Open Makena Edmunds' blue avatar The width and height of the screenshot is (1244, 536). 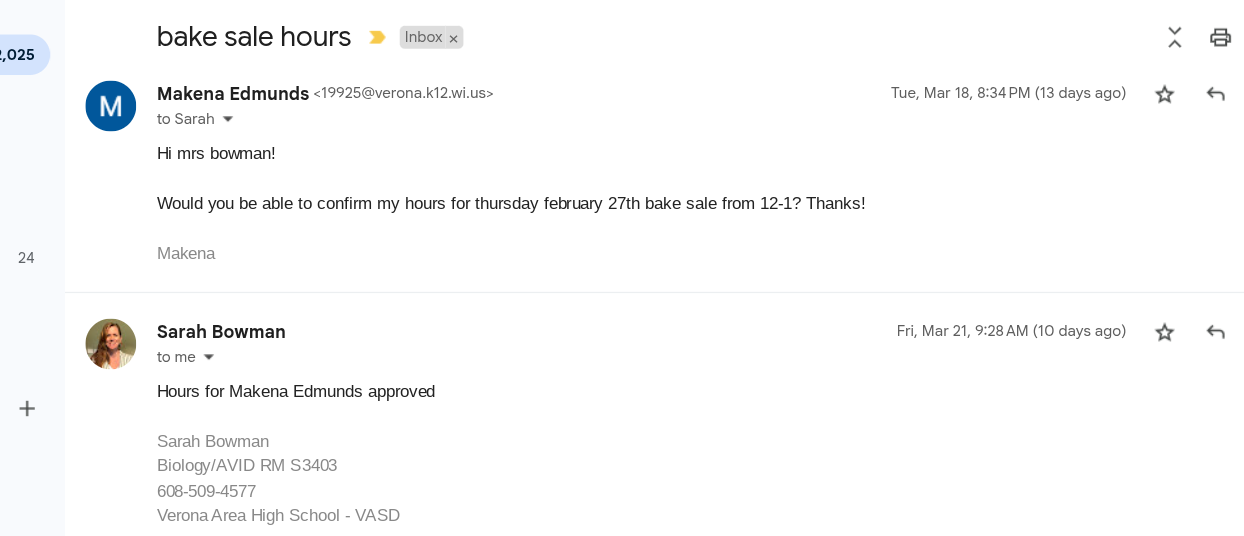[x=111, y=106]
